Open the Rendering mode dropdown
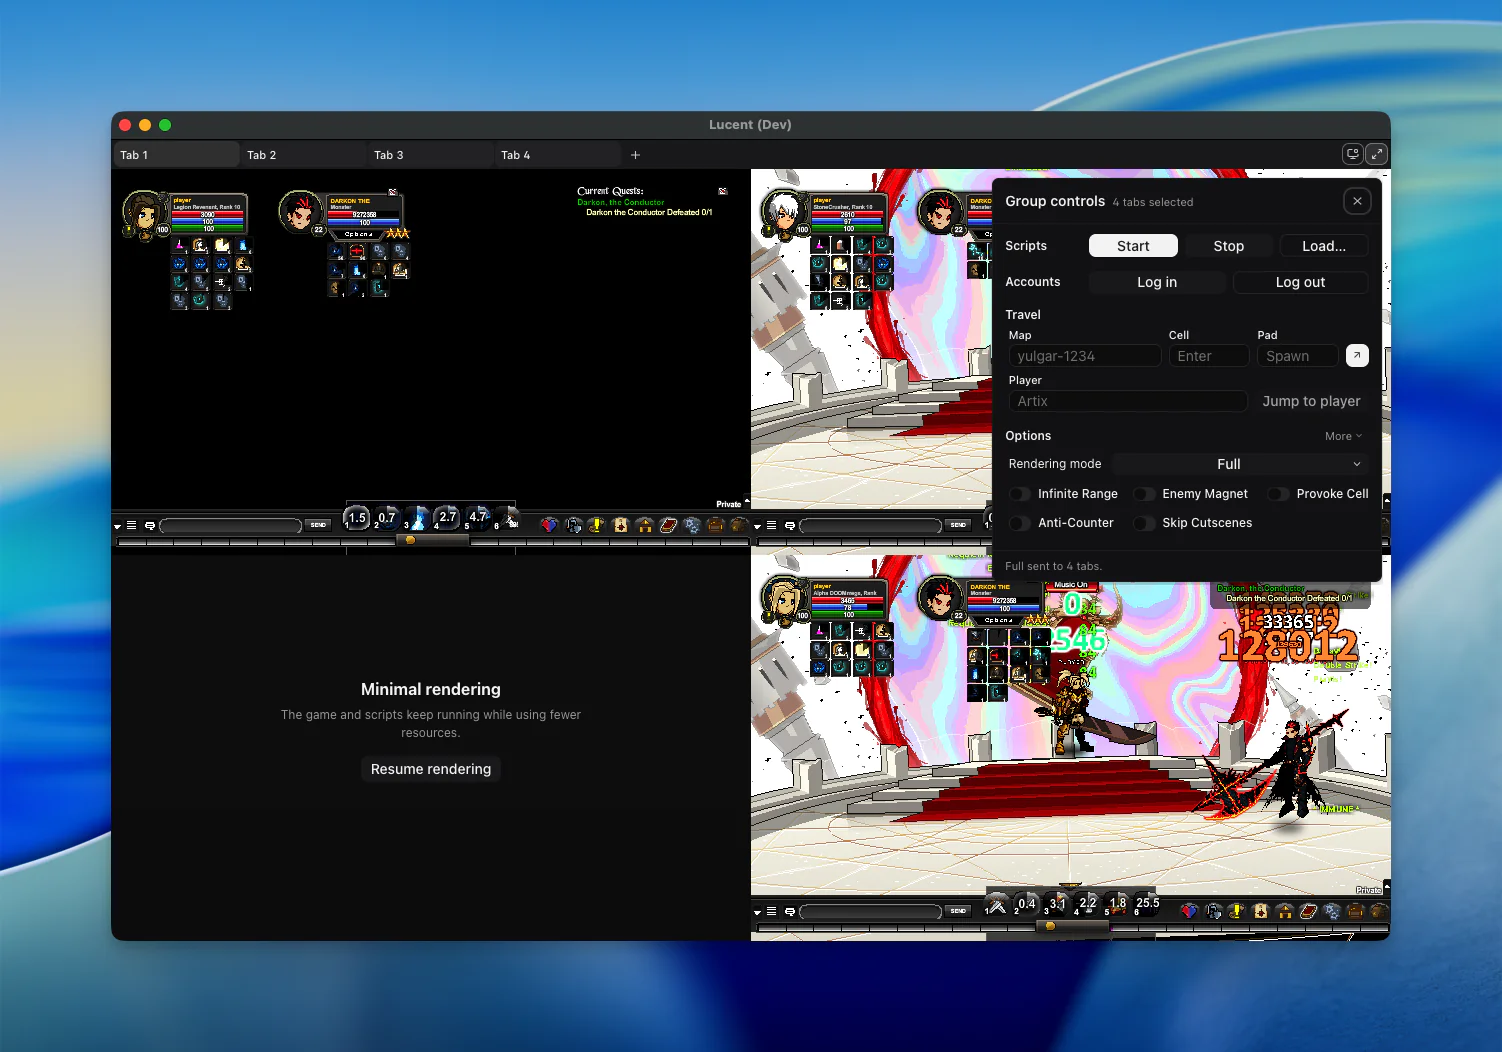 (1240, 464)
